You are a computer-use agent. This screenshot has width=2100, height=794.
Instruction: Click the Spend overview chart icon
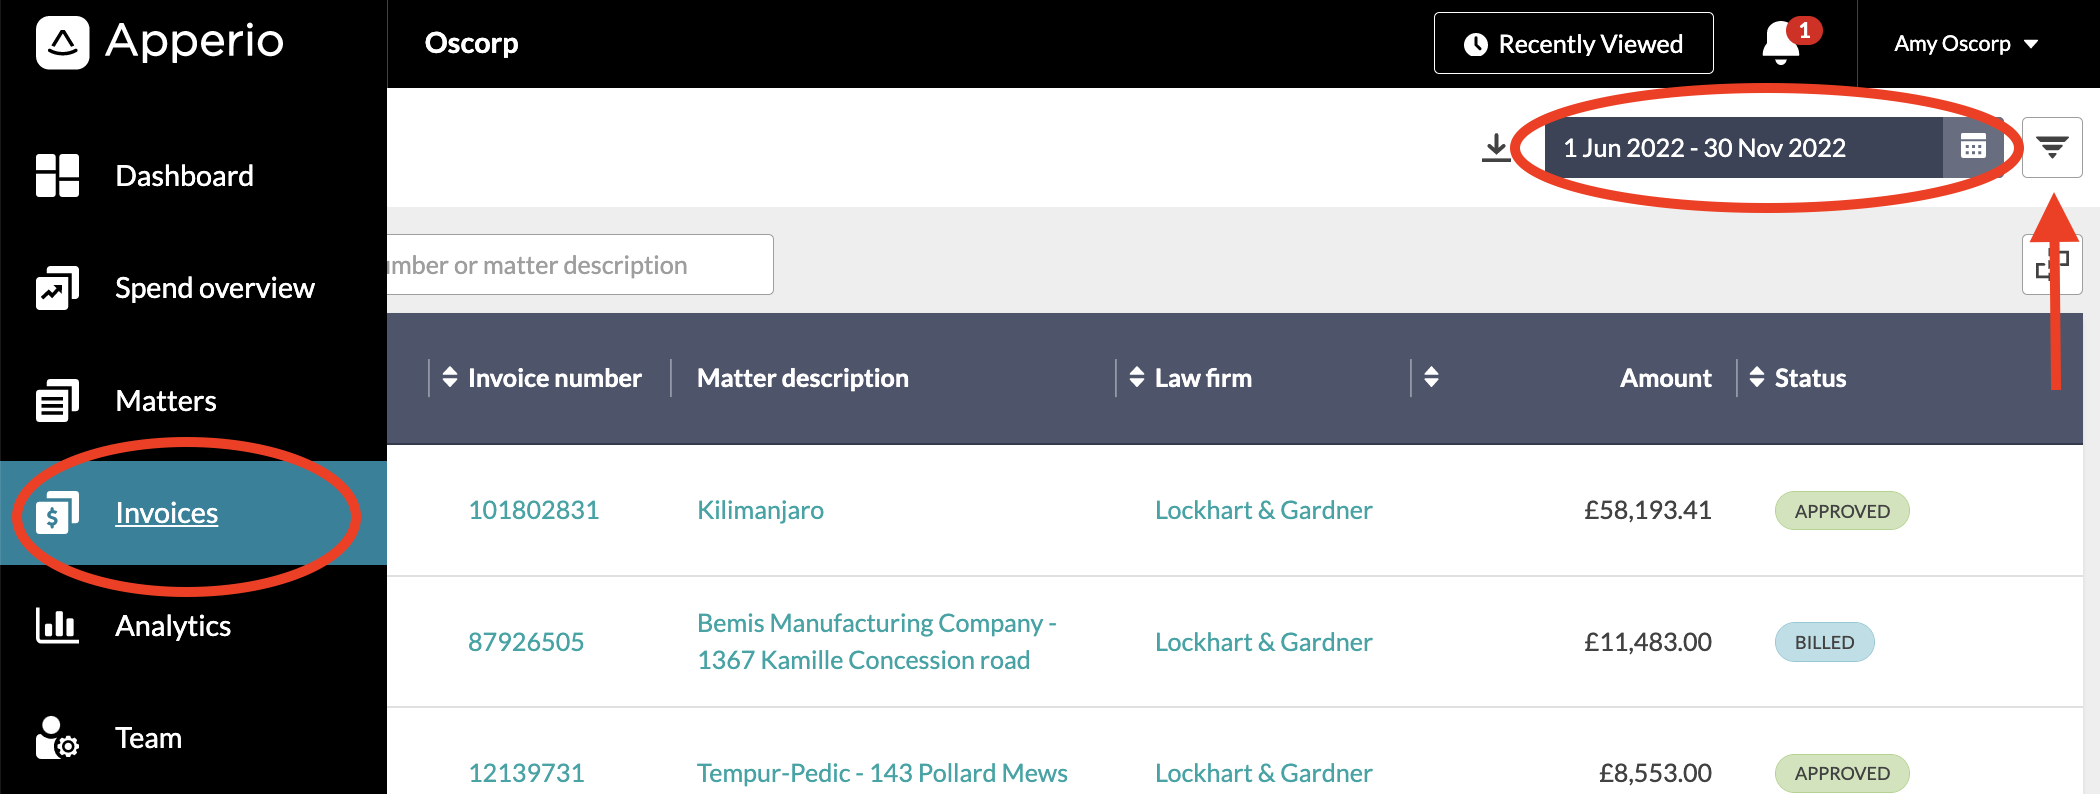pos(57,288)
